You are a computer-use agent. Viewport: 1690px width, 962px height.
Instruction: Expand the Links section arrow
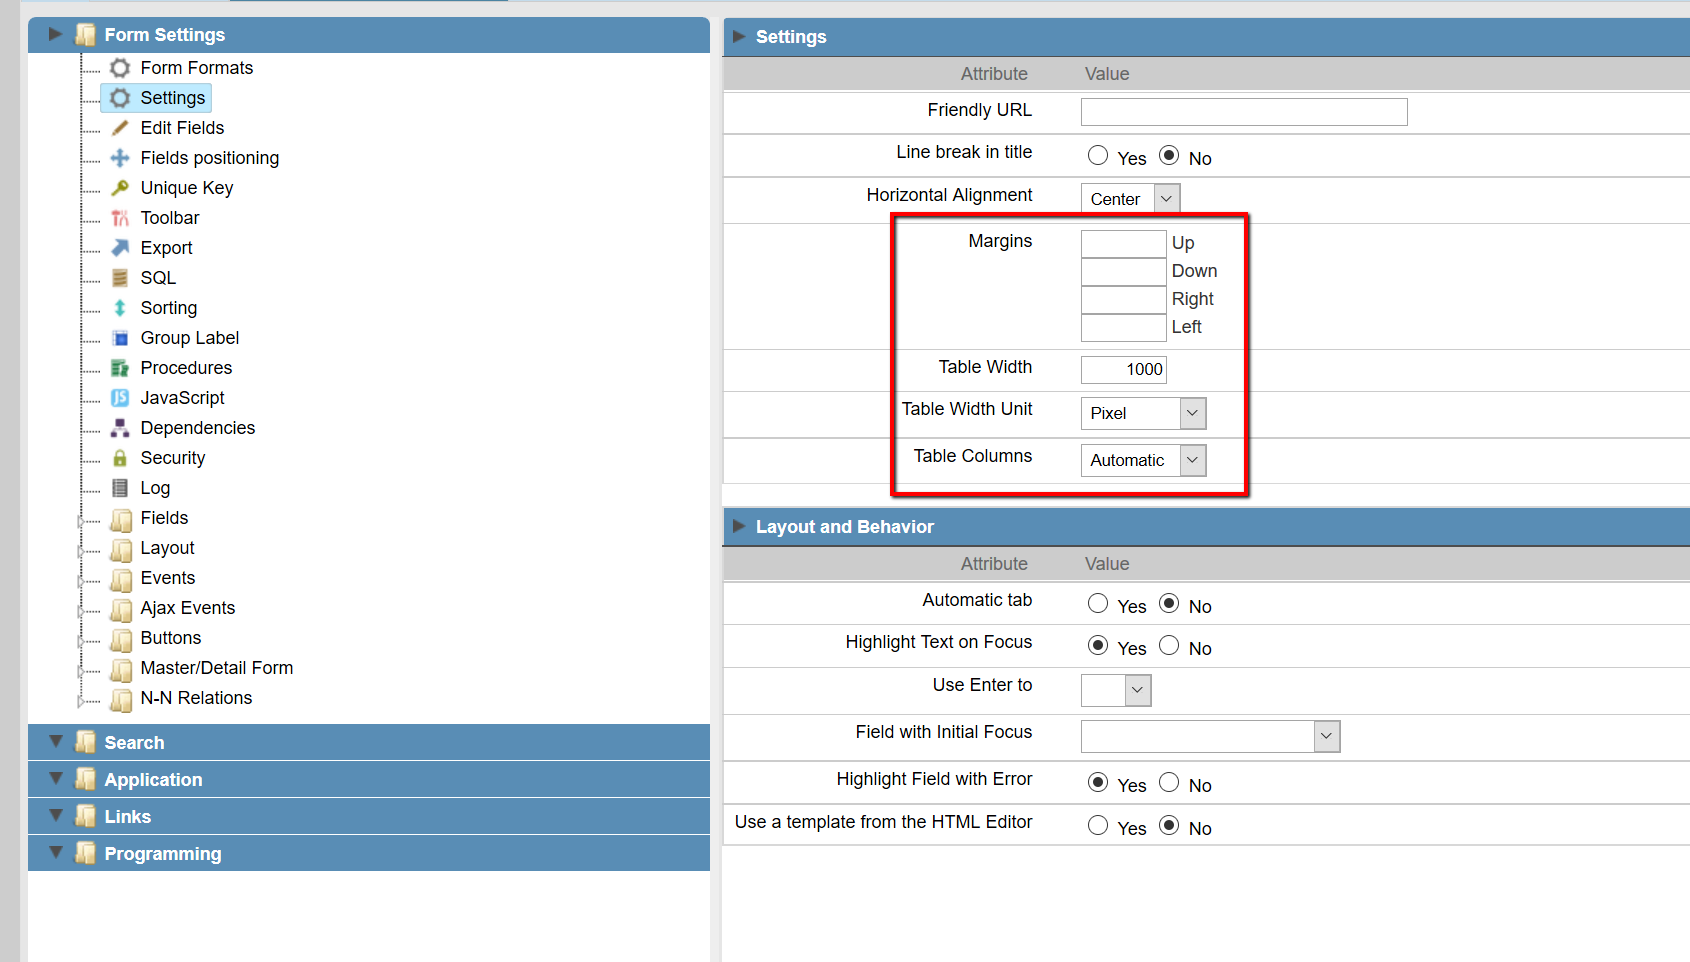[x=56, y=816]
